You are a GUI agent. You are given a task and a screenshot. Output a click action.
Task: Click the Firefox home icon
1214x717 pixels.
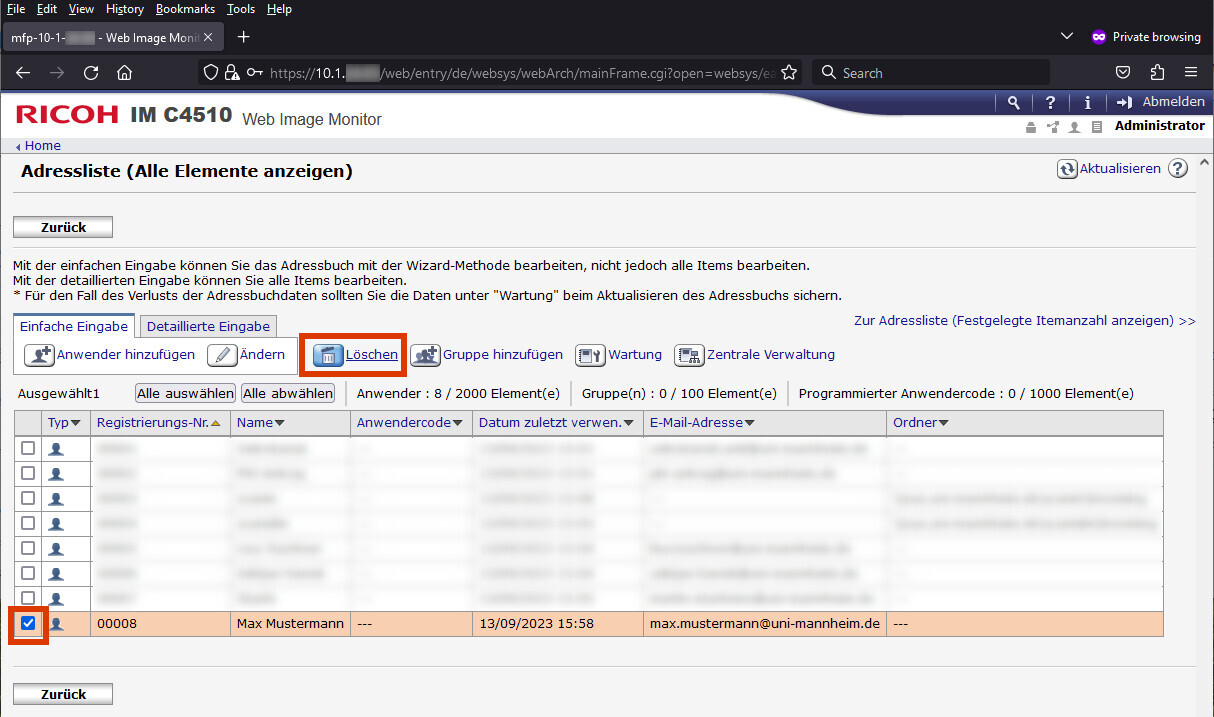pyautogui.click(x=124, y=73)
